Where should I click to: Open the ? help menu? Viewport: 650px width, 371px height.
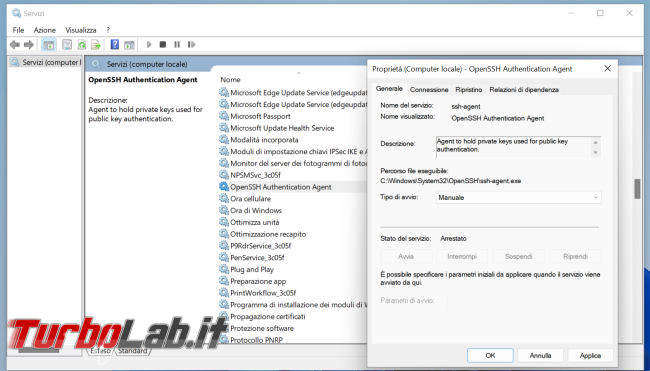point(108,30)
